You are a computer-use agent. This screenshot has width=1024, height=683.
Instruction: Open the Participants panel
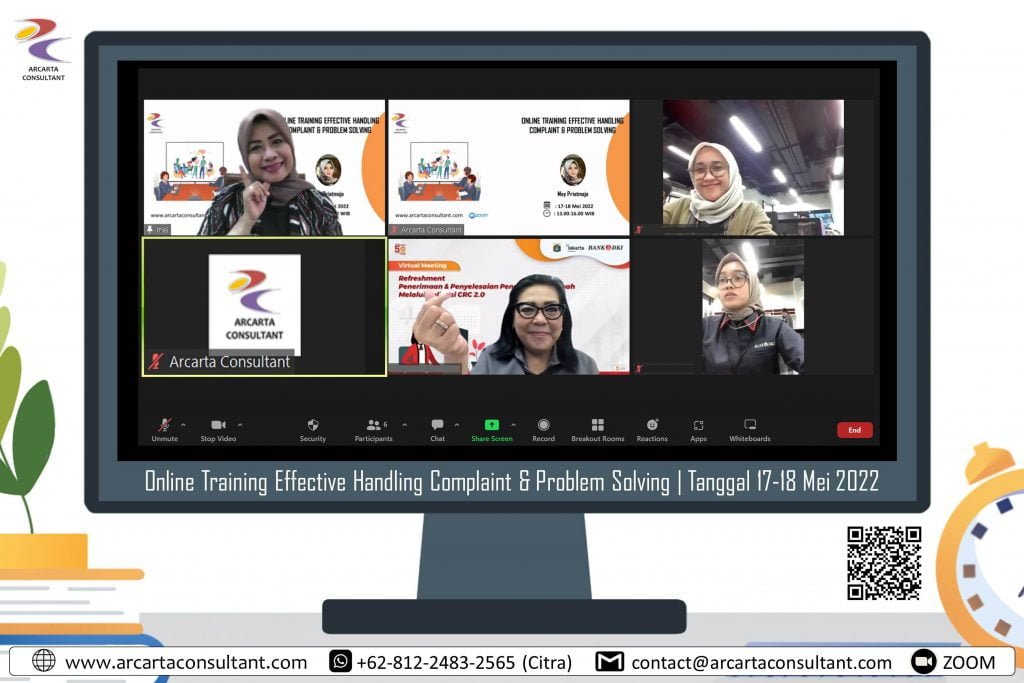pos(373,426)
